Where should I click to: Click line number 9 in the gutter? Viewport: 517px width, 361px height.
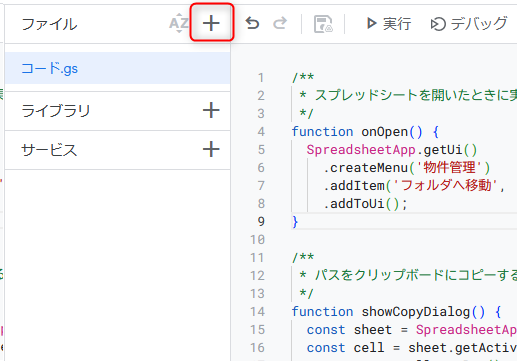[261, 222]
